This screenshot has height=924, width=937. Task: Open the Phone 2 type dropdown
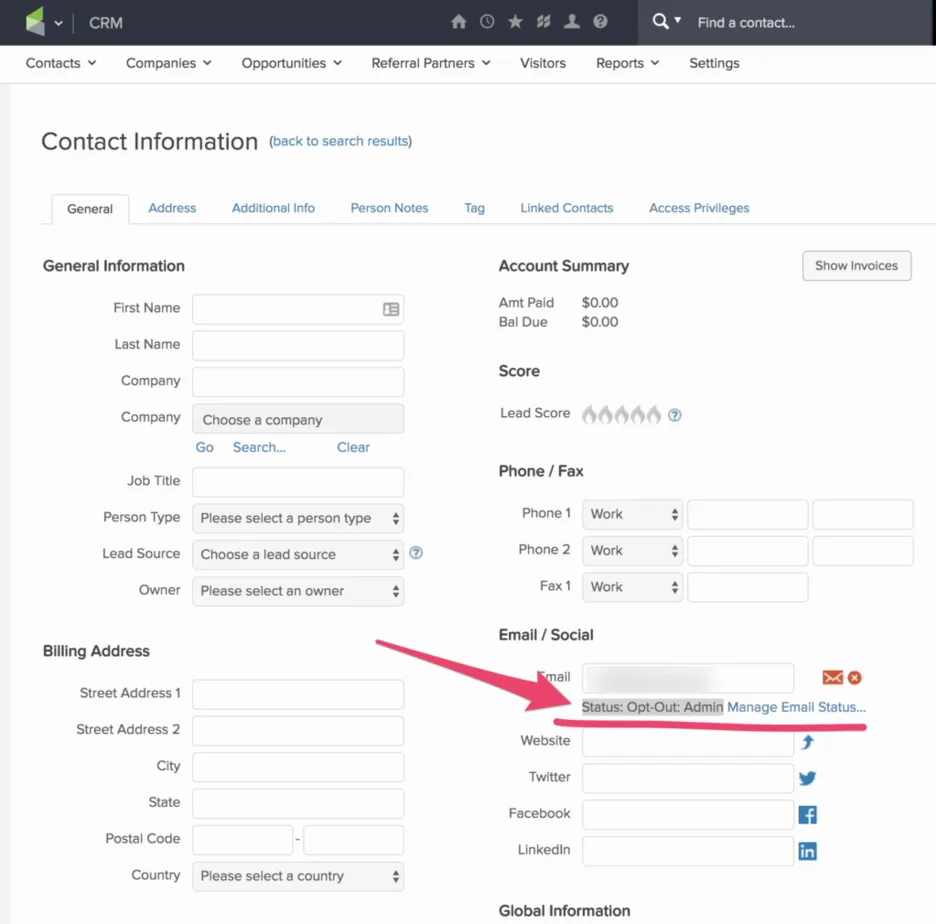click(632, 550)
